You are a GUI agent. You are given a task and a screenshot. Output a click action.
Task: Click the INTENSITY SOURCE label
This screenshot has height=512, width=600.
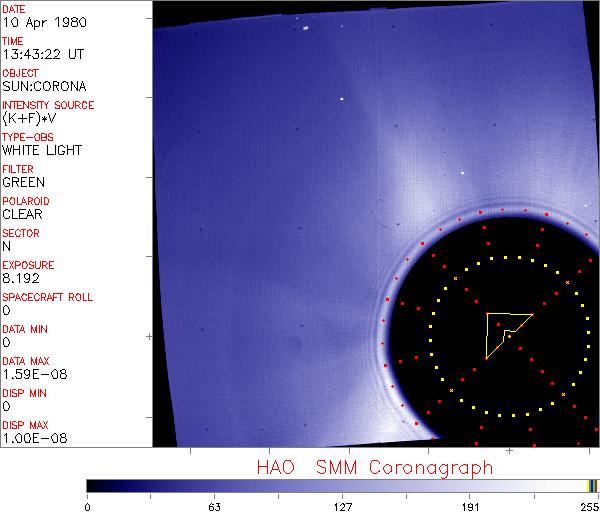pos(48,105)
